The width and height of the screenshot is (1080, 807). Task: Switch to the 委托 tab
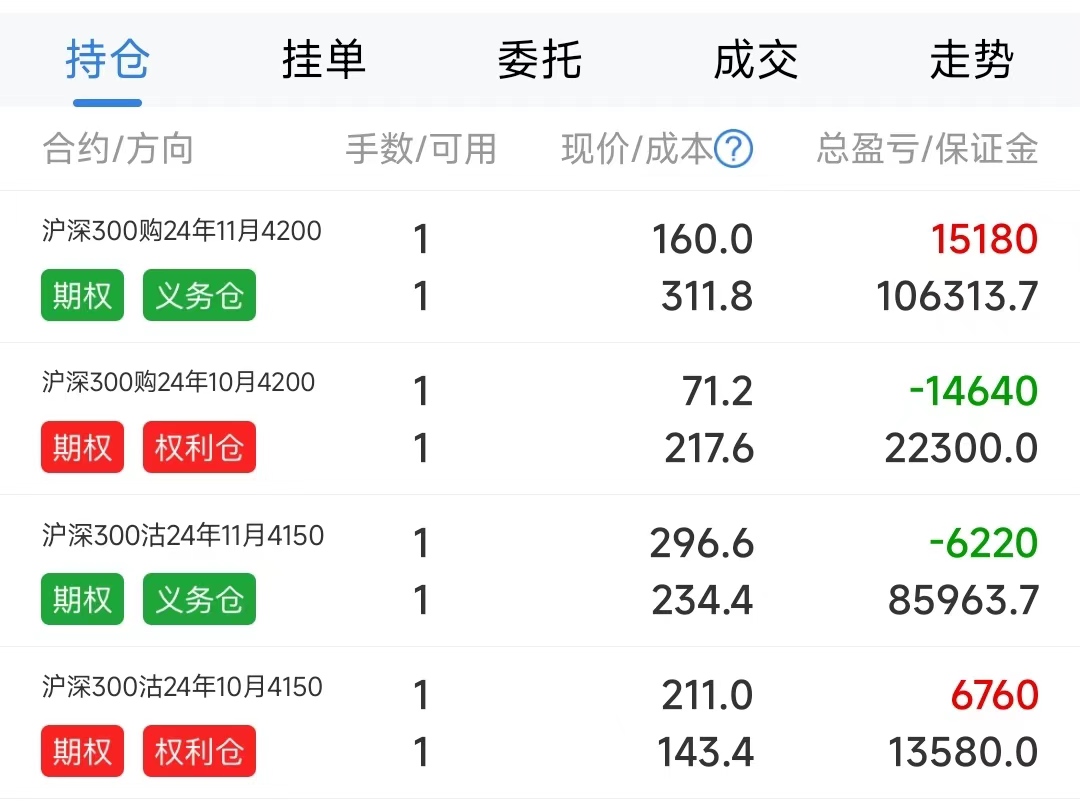pos(539,60)
